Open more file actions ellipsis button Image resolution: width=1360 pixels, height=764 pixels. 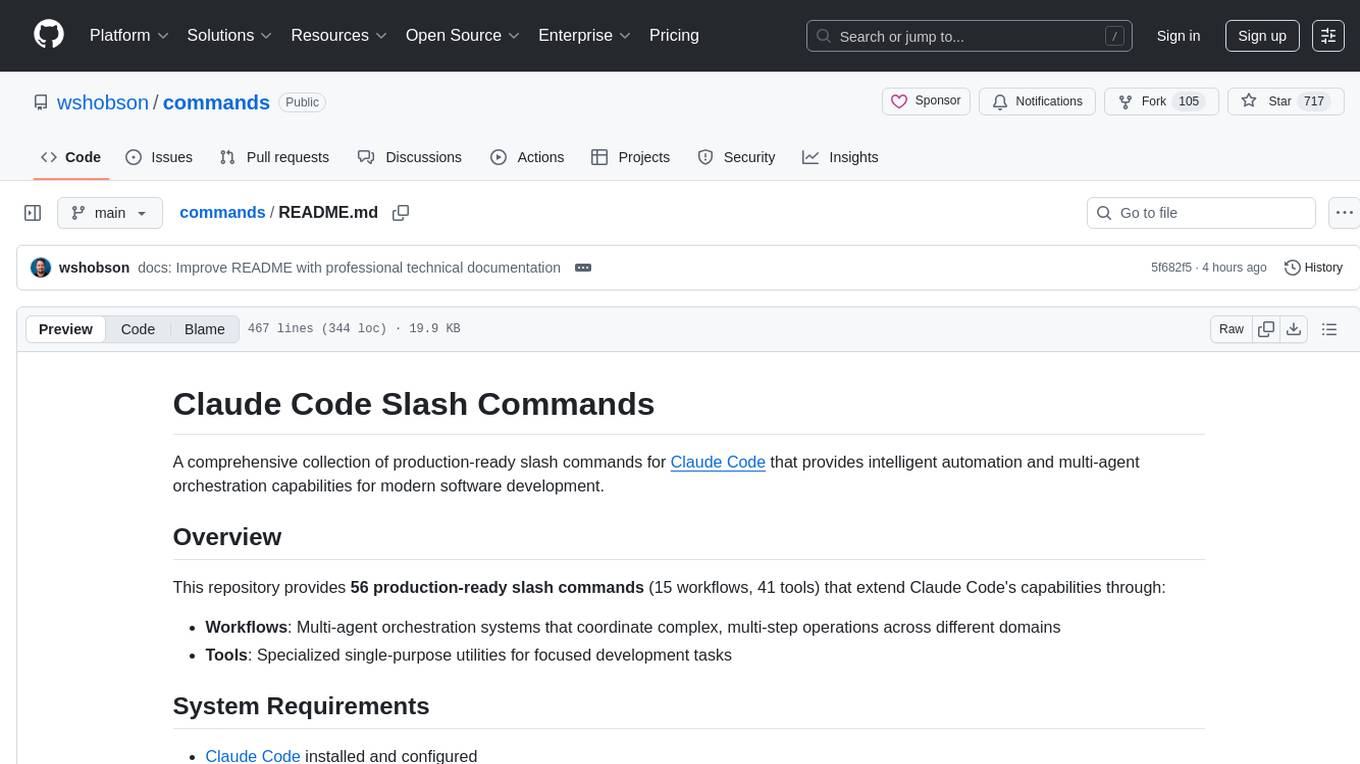click(x=1344, y=213)
